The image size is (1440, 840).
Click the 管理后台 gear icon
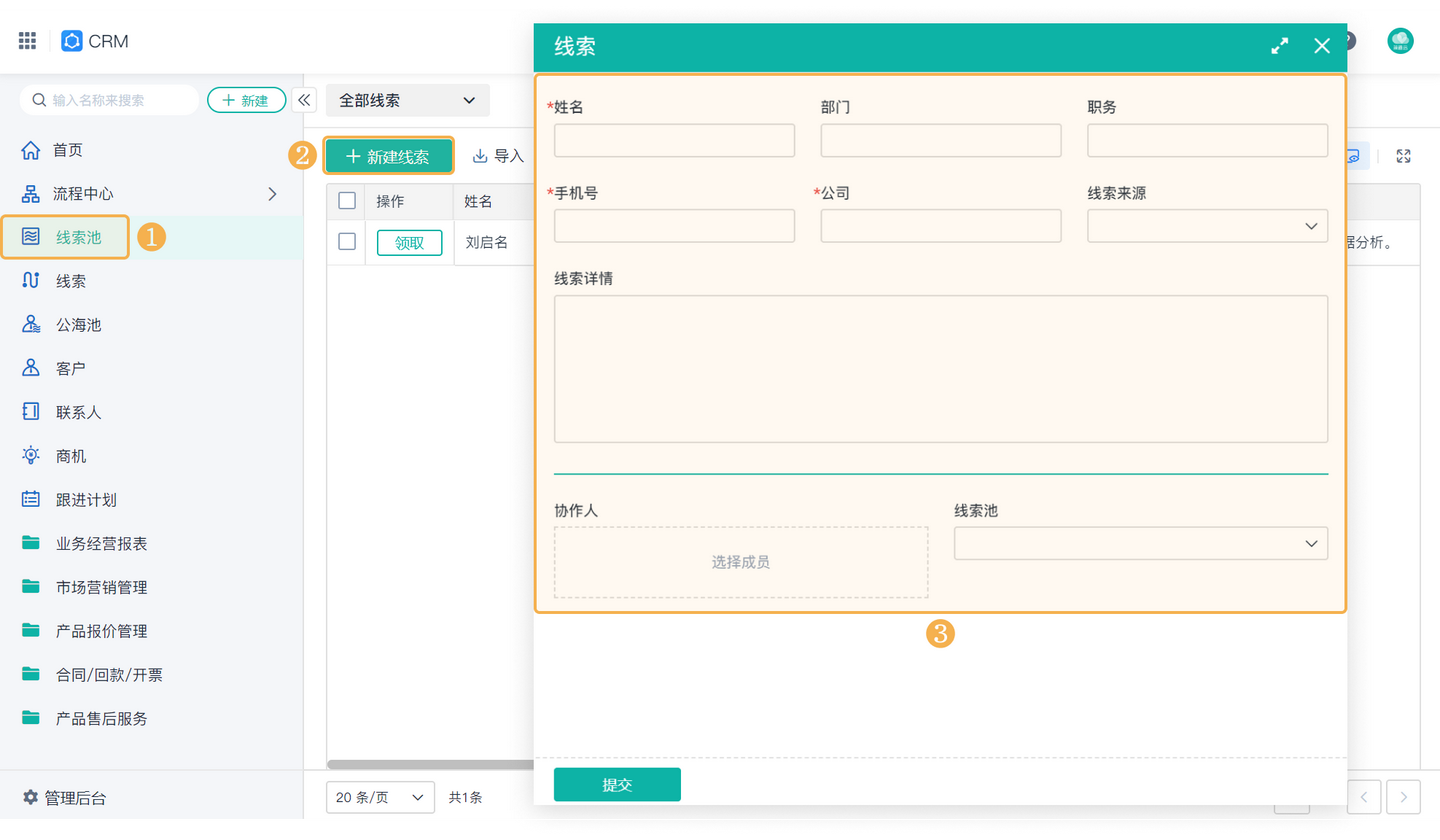(30, 798)
